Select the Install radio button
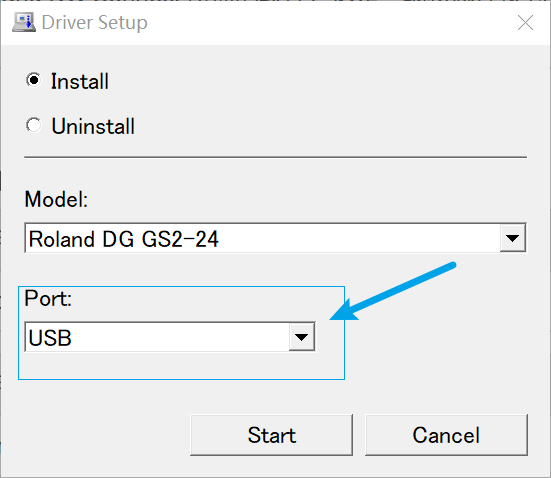 pyautogui.click(x=34, y=80)
